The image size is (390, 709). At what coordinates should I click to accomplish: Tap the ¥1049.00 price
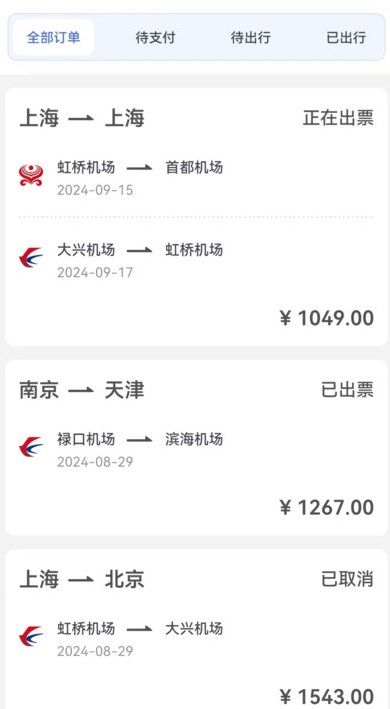(x=327, y=318)
